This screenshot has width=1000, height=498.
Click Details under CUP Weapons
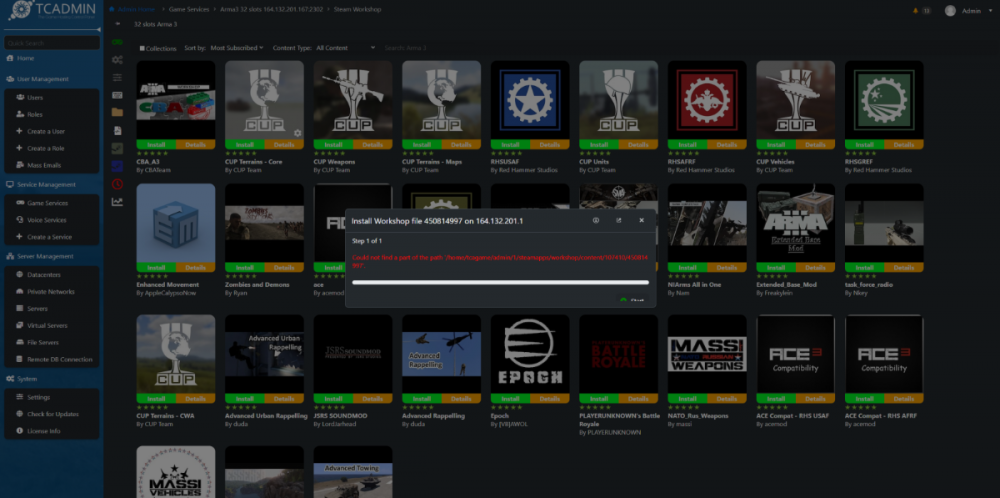coord(372,145)
